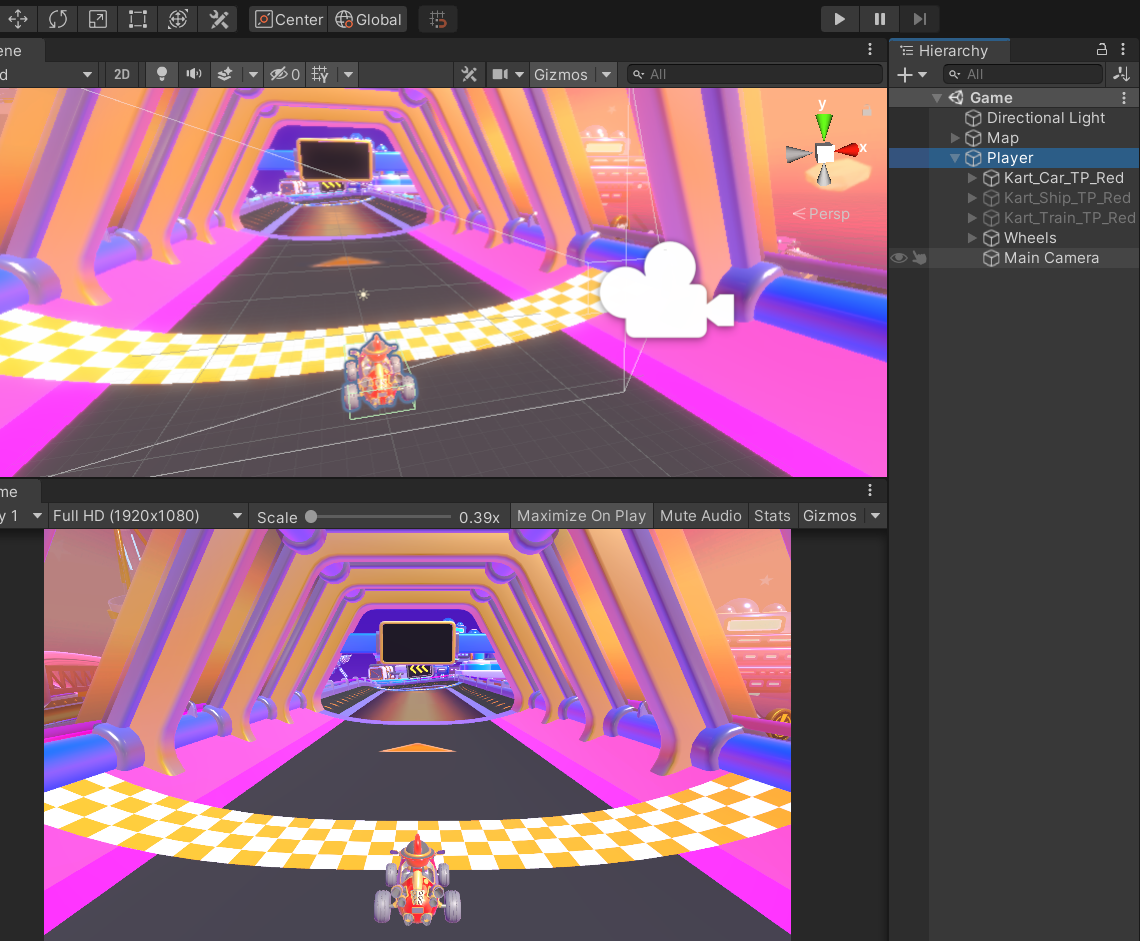Open Full HD resolution dropdown
Viewport: 1140px width, 941px height.
(146, 516)
